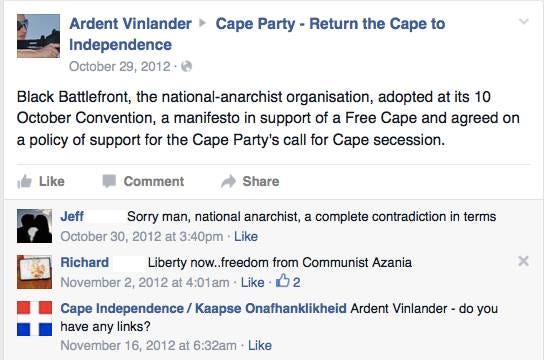Click the Share arrow icon
Image resolution: width=544 pixels, height=360 pixels.
(228, 181)
